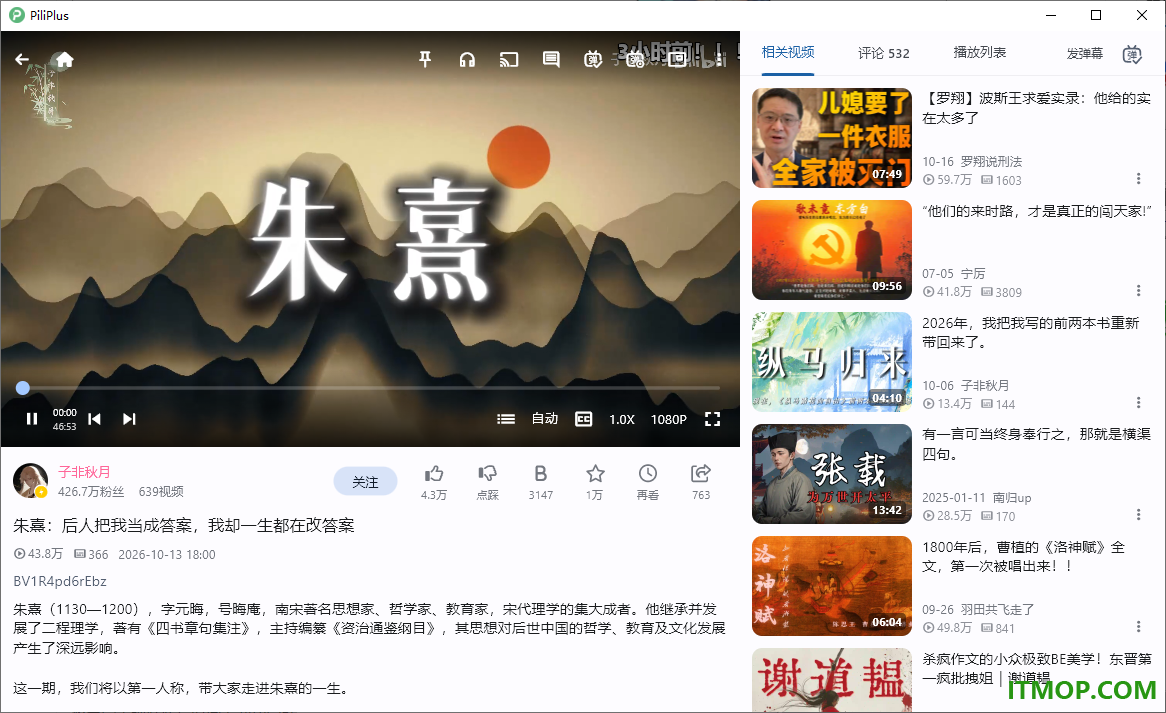Select the video ID BV1R4pd6rEbz
Viewport: 1166px width, 713px height.
[x=60, y=581]
